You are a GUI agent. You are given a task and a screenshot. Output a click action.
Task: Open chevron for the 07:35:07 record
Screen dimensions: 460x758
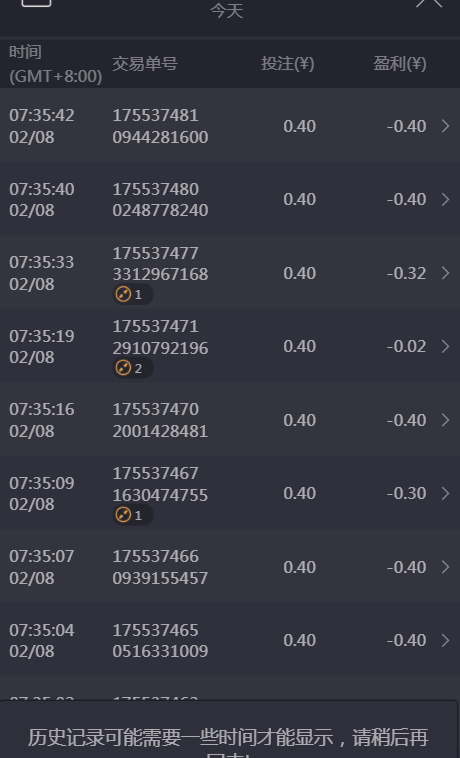click(x=446, y=567)
